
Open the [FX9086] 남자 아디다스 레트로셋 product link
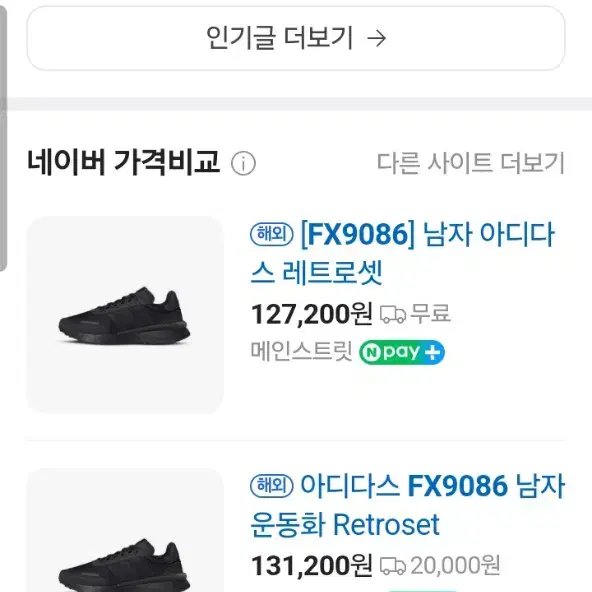pyautogui.click(x=402, y=253)
